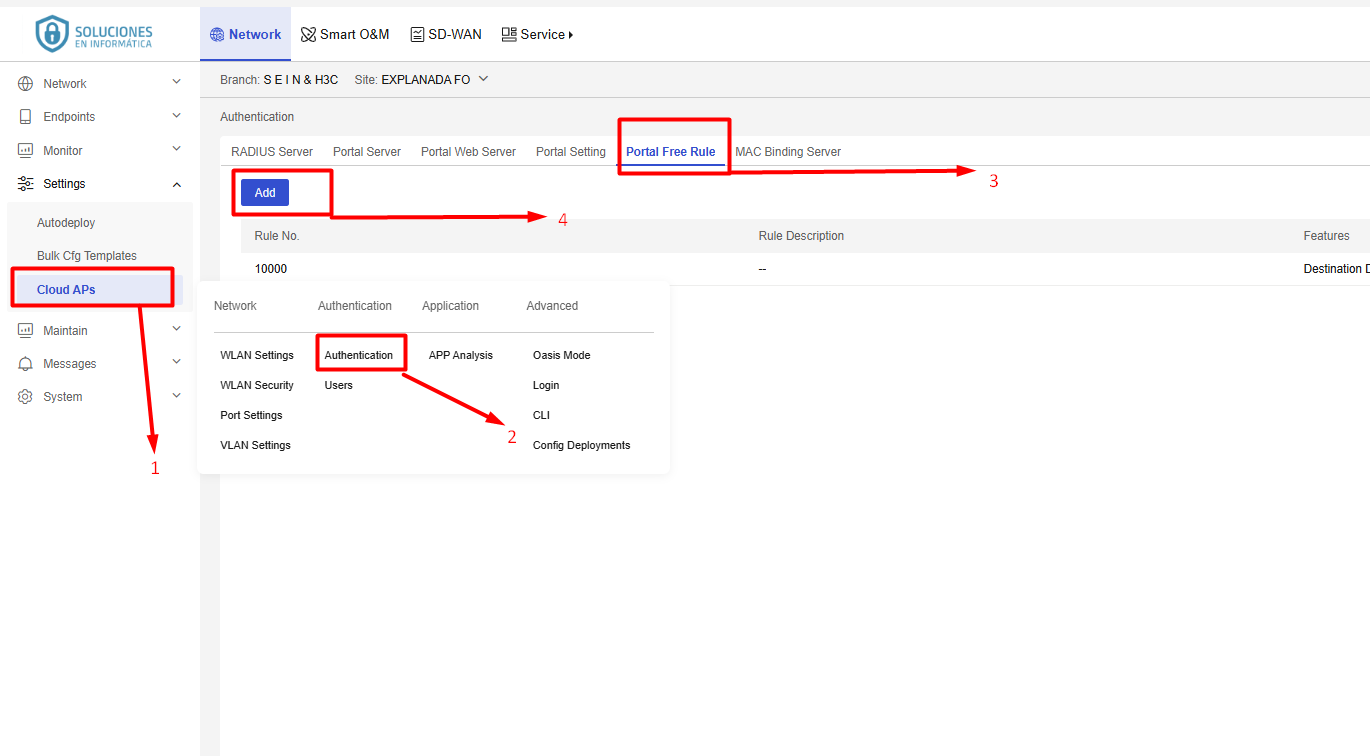Click the Advanced menu heading
1370x756 pixels.
pos(552,306)
